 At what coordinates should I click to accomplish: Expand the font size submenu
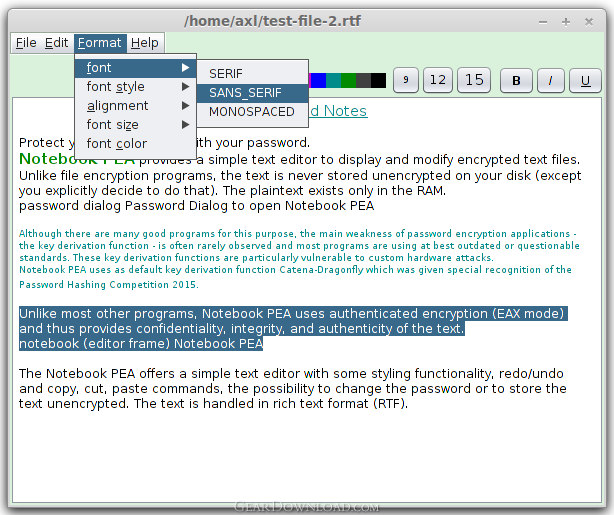click(x=135, y=125)
